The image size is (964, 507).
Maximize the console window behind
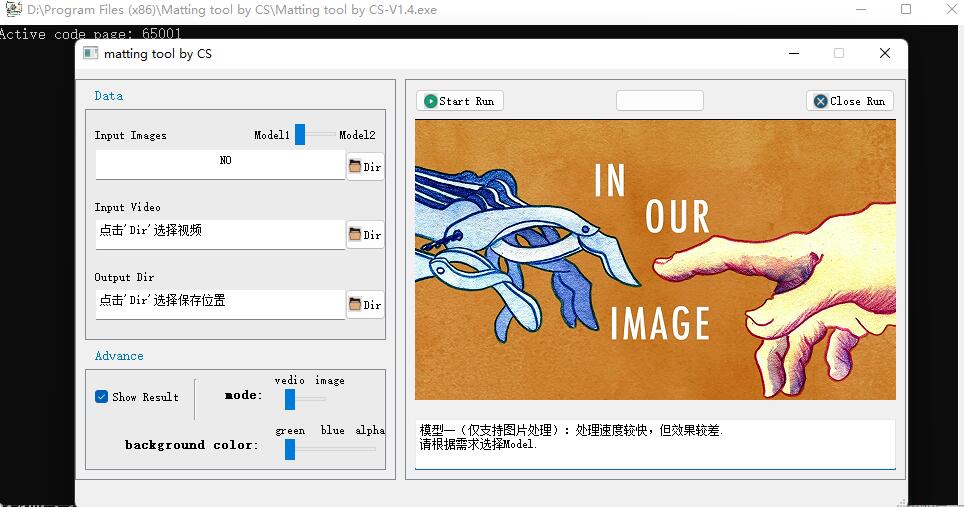(x=906, y=9)
